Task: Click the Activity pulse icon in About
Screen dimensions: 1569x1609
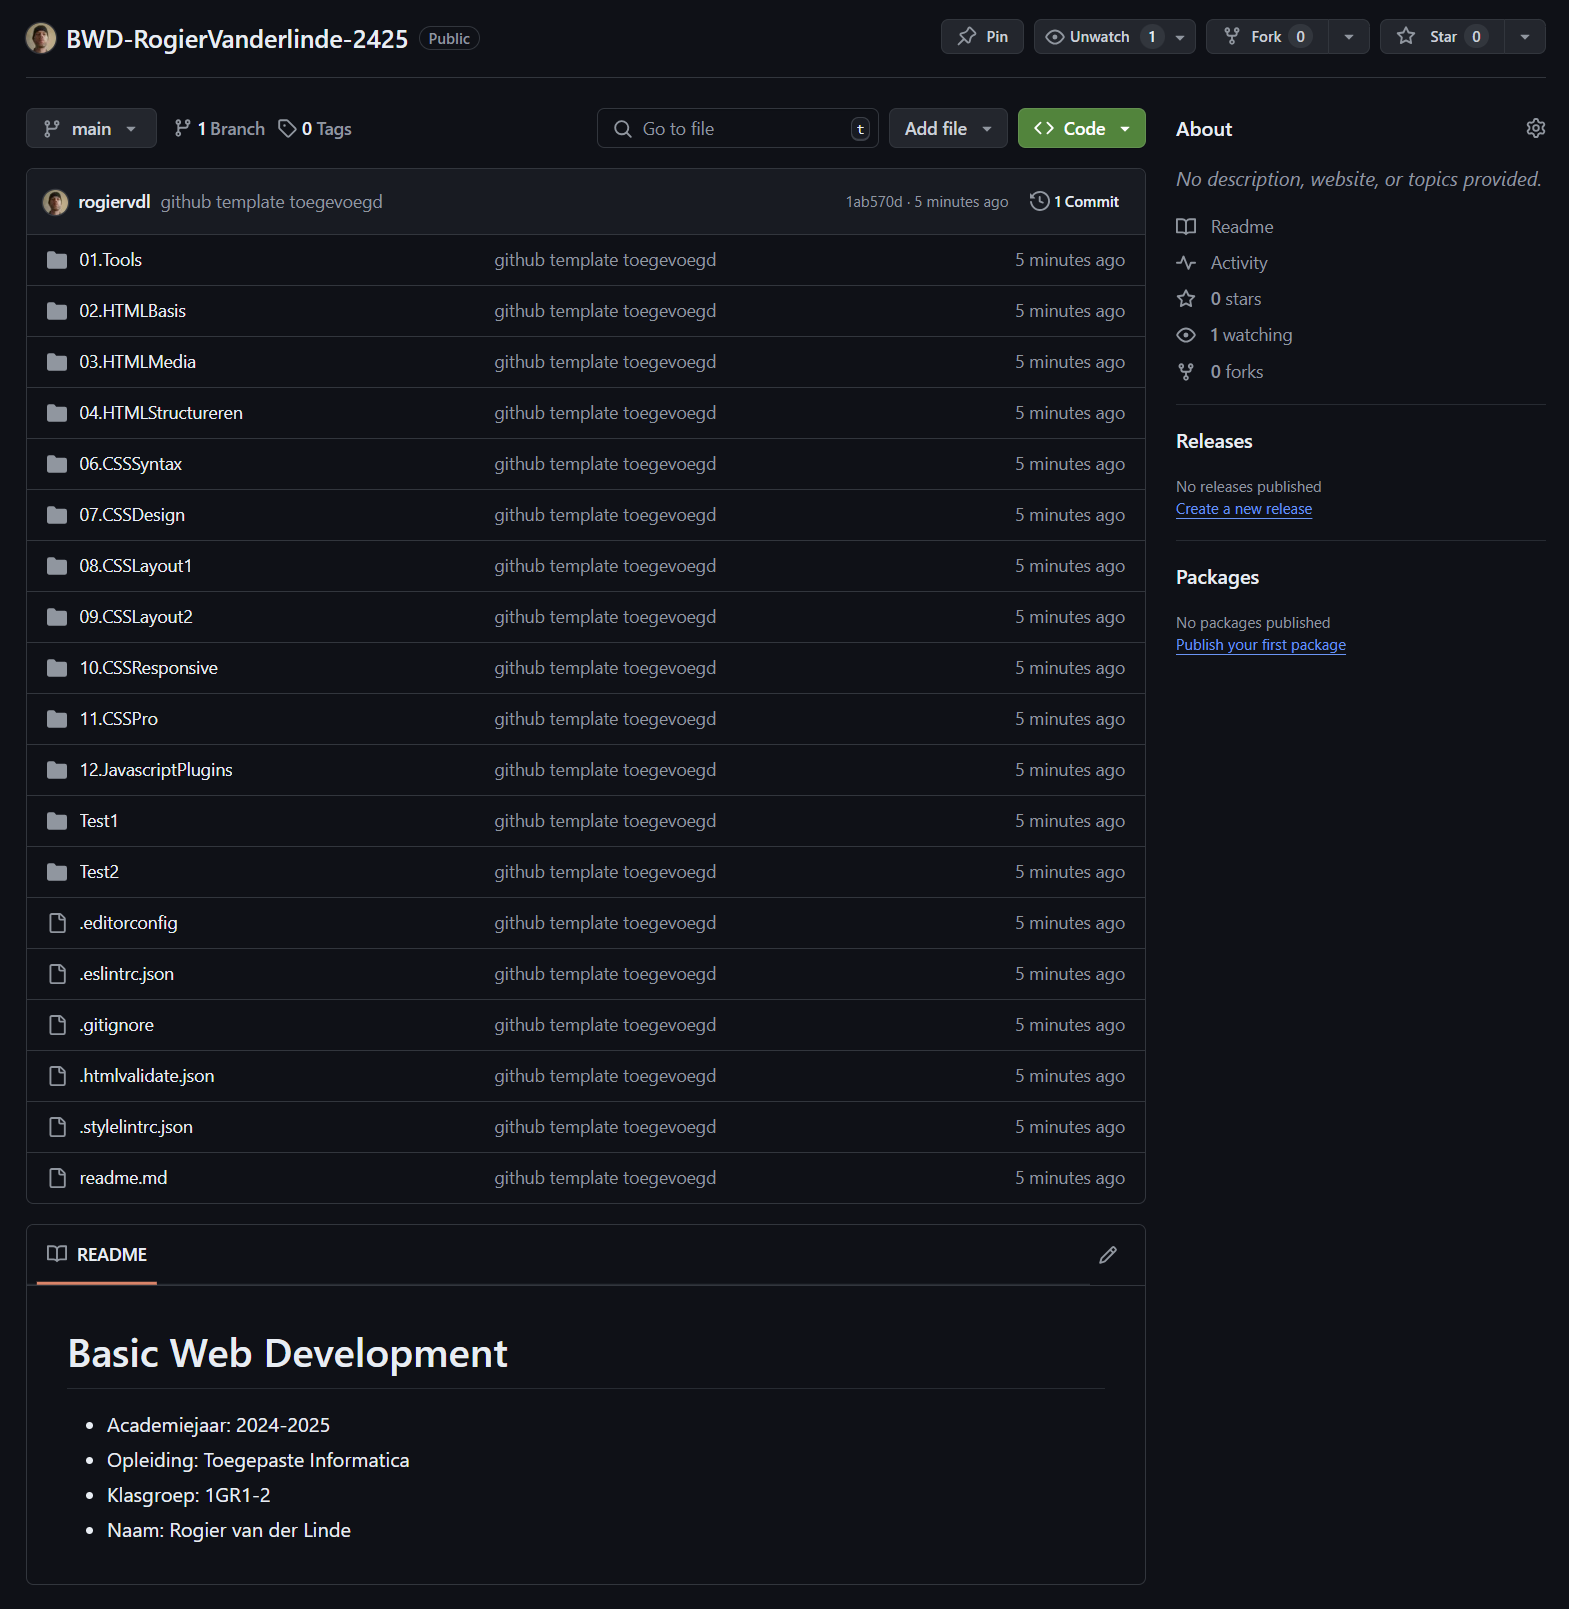Action: 1186,263
